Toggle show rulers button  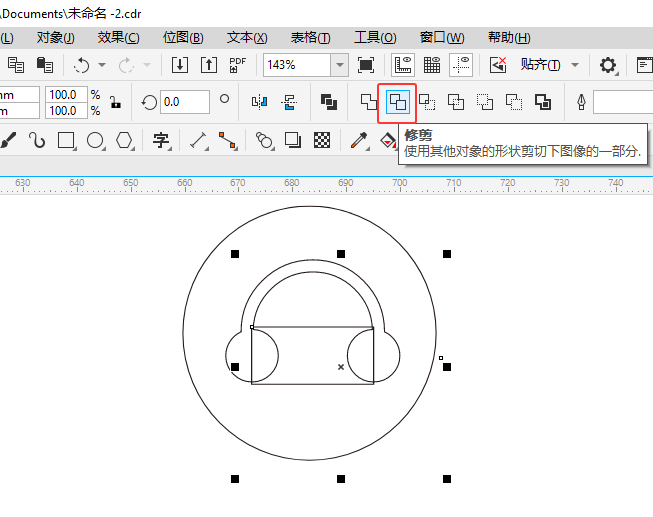403,65
